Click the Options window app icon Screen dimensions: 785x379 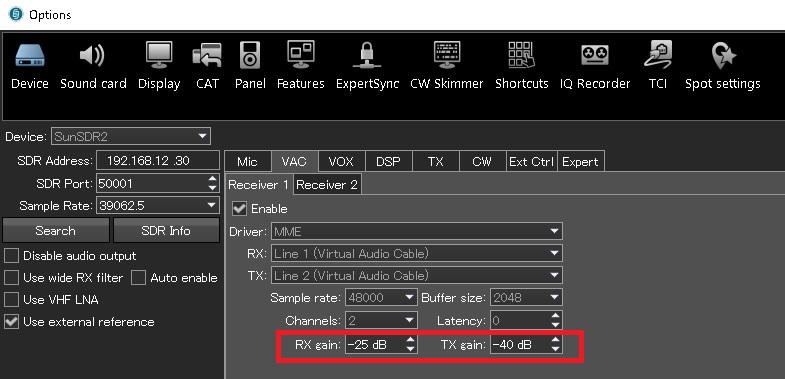(x=16, y=14)
